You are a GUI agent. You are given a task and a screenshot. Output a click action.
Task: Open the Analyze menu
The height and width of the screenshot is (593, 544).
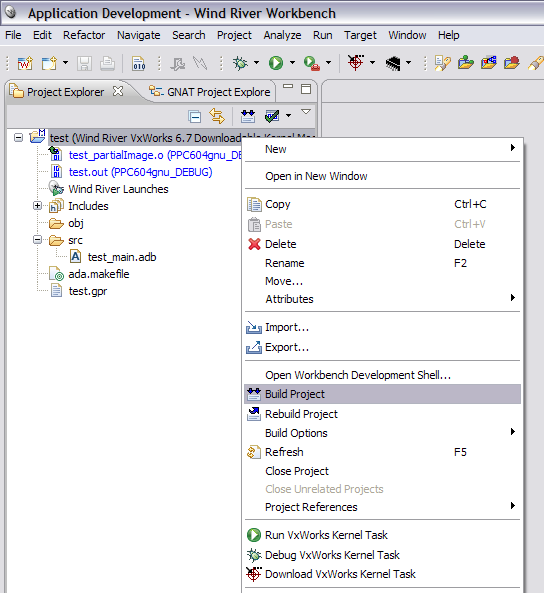[282, 35]
